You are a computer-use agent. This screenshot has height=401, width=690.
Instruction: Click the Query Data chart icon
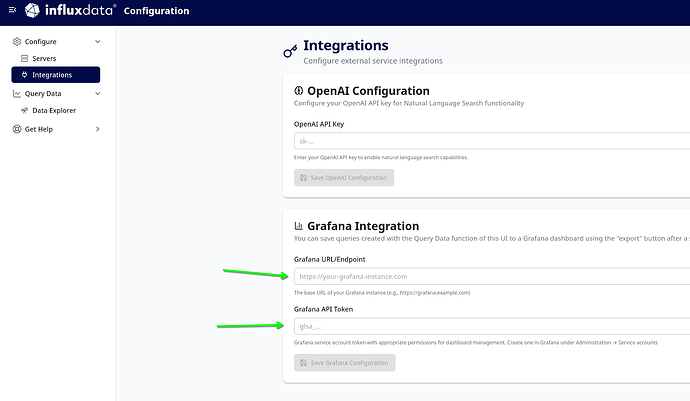pos(16,94)
